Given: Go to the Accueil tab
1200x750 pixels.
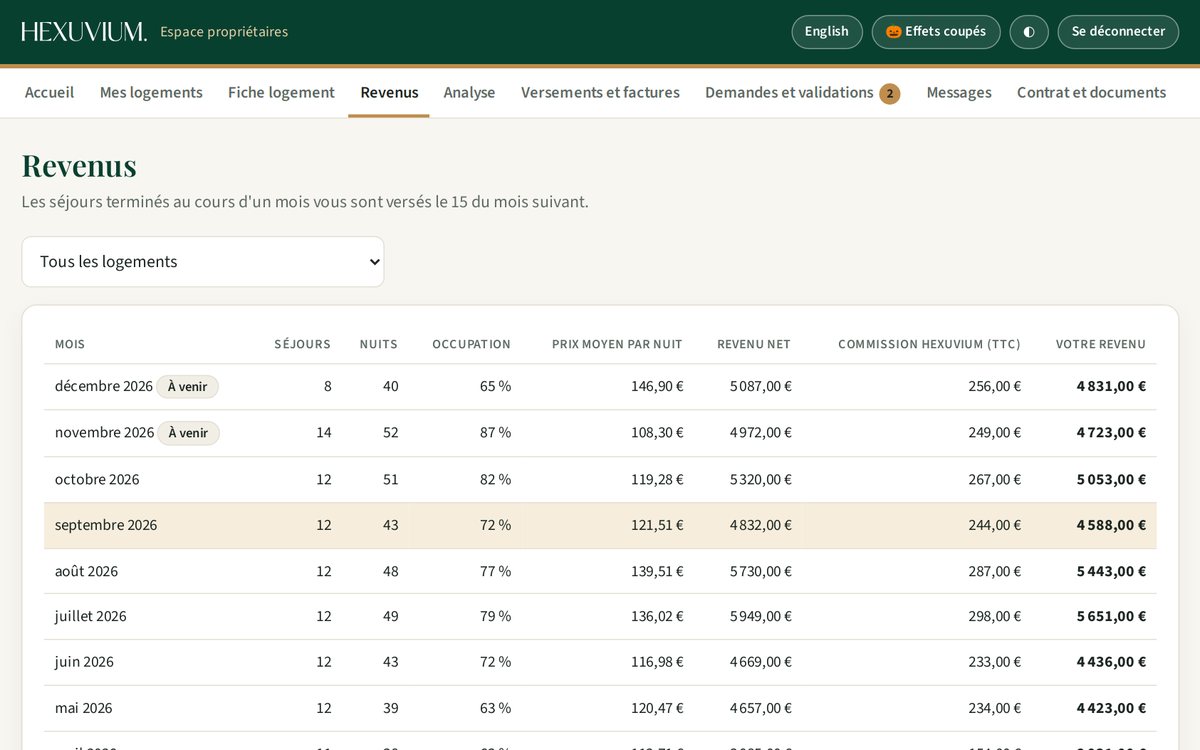Looking at the screenshot, I should pos(50,93).
